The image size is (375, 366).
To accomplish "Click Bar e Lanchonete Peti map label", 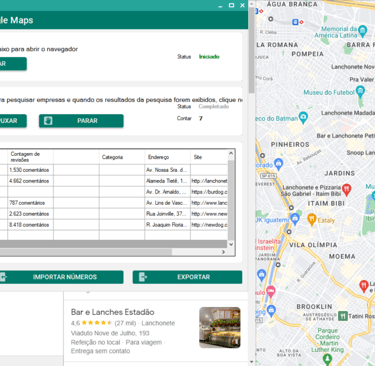I will [x=345, y=136].
